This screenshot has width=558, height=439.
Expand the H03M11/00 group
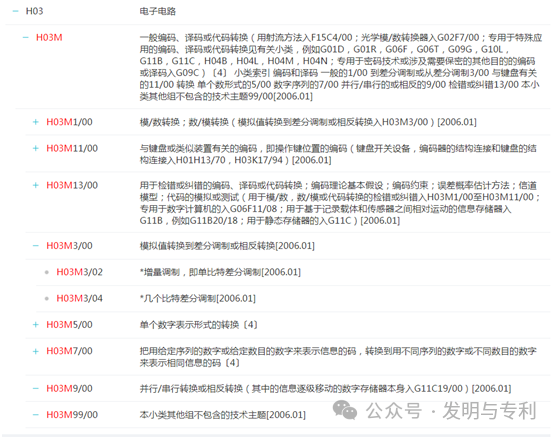point(36,148)
